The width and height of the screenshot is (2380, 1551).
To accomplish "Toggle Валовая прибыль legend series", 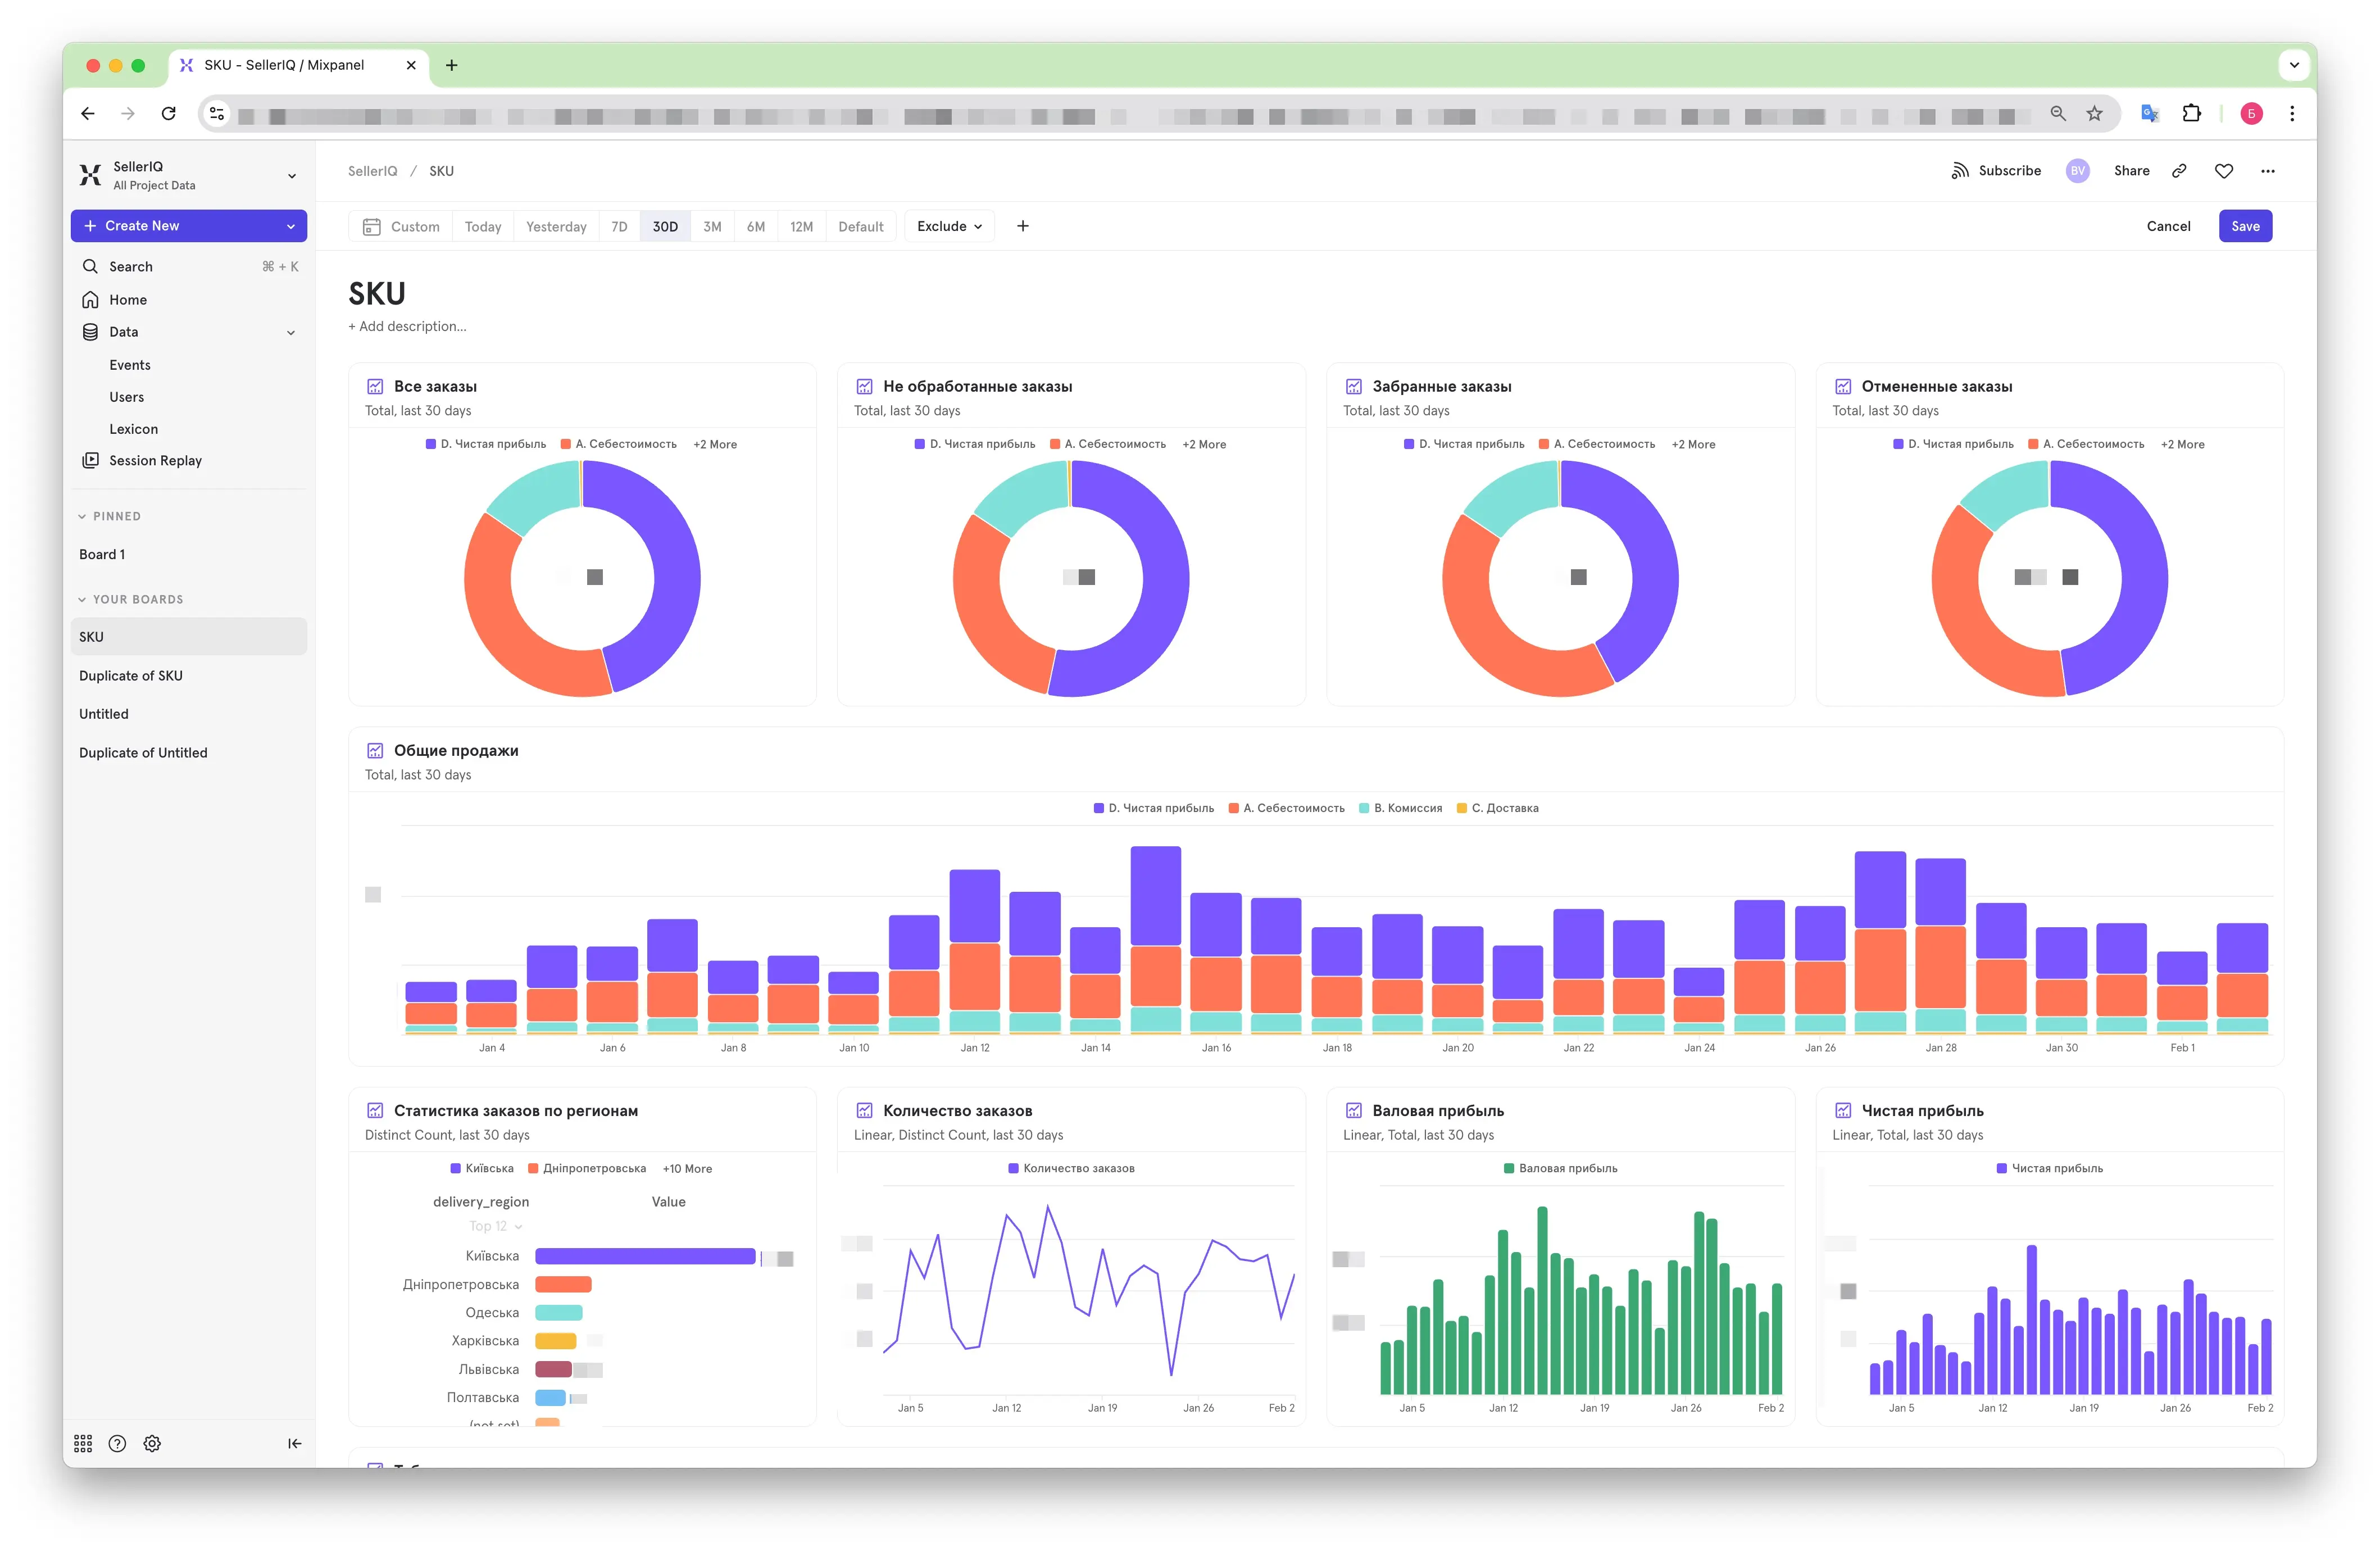I will pyautogui.click(x=1560, y=1168).
